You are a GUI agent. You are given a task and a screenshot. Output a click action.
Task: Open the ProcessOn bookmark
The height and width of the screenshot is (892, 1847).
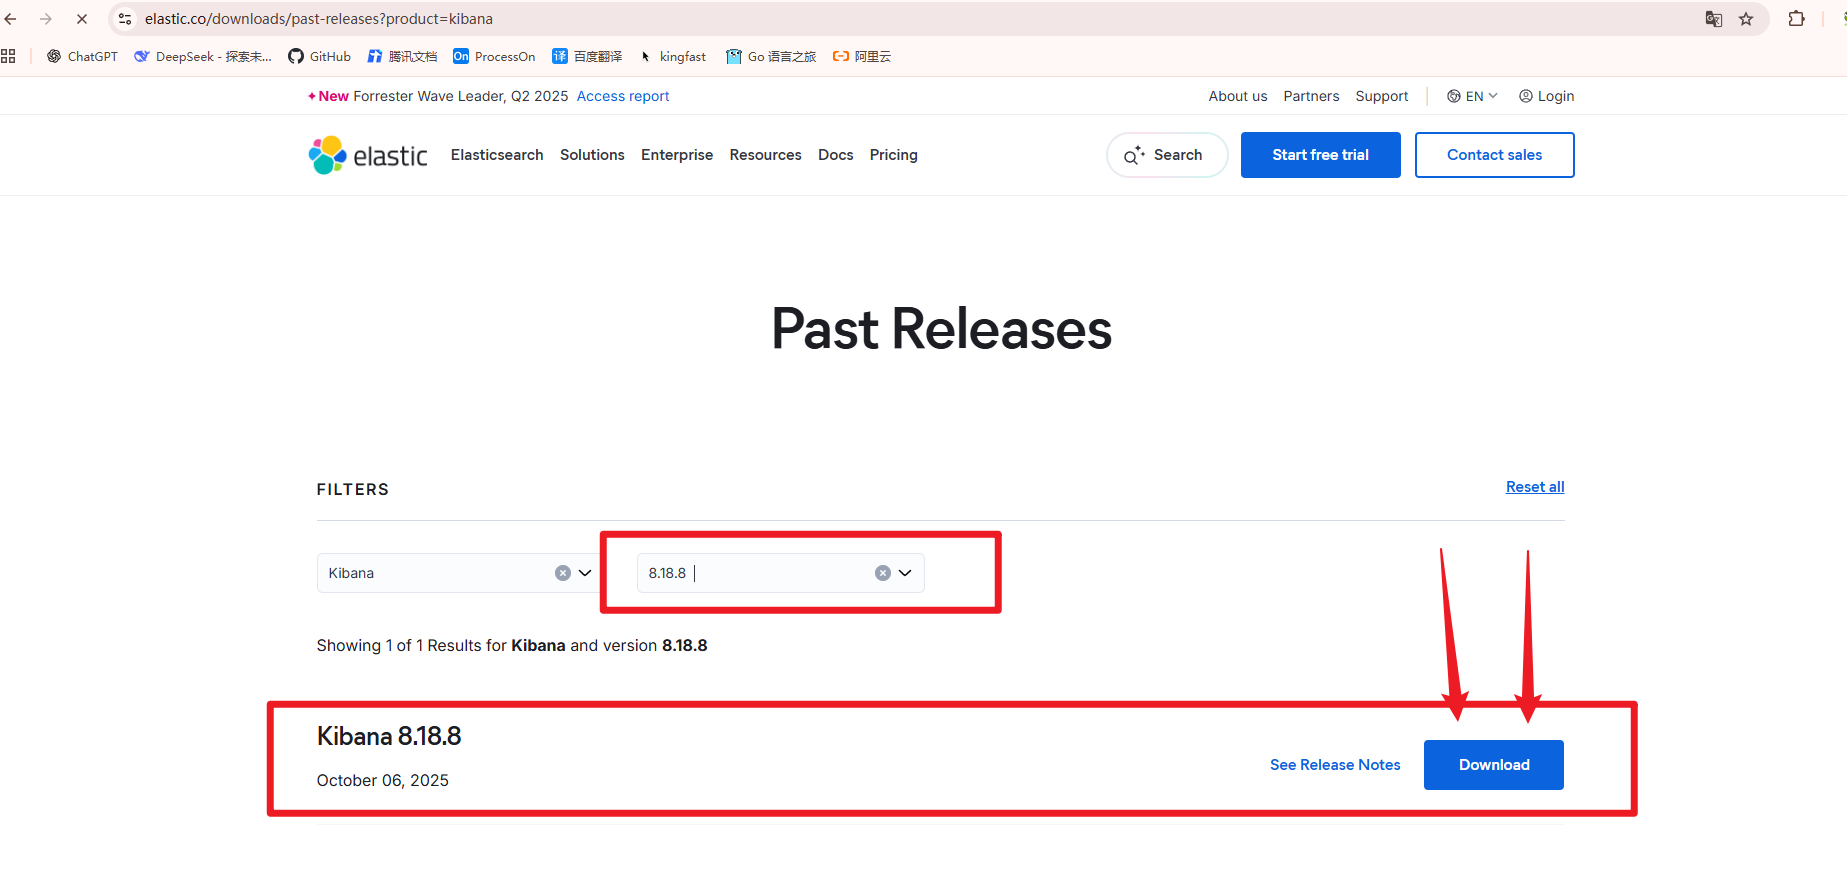[494, 57]
